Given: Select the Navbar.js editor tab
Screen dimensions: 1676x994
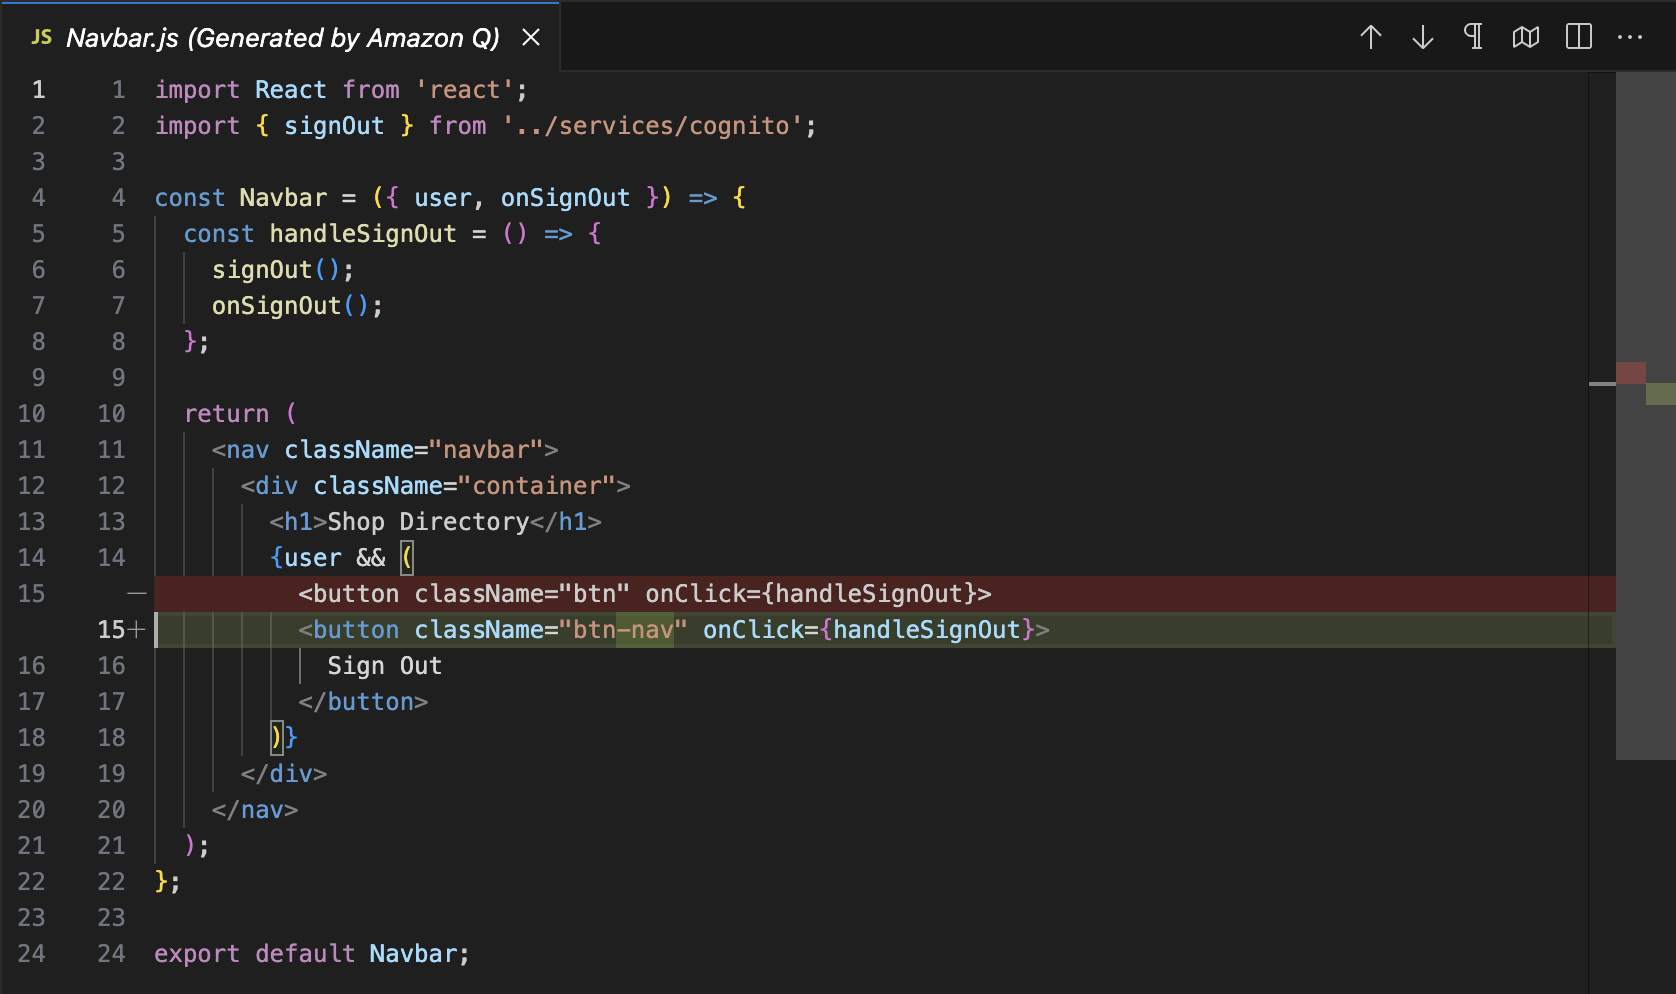Looking at the screenshot, I should pos(280,37).
